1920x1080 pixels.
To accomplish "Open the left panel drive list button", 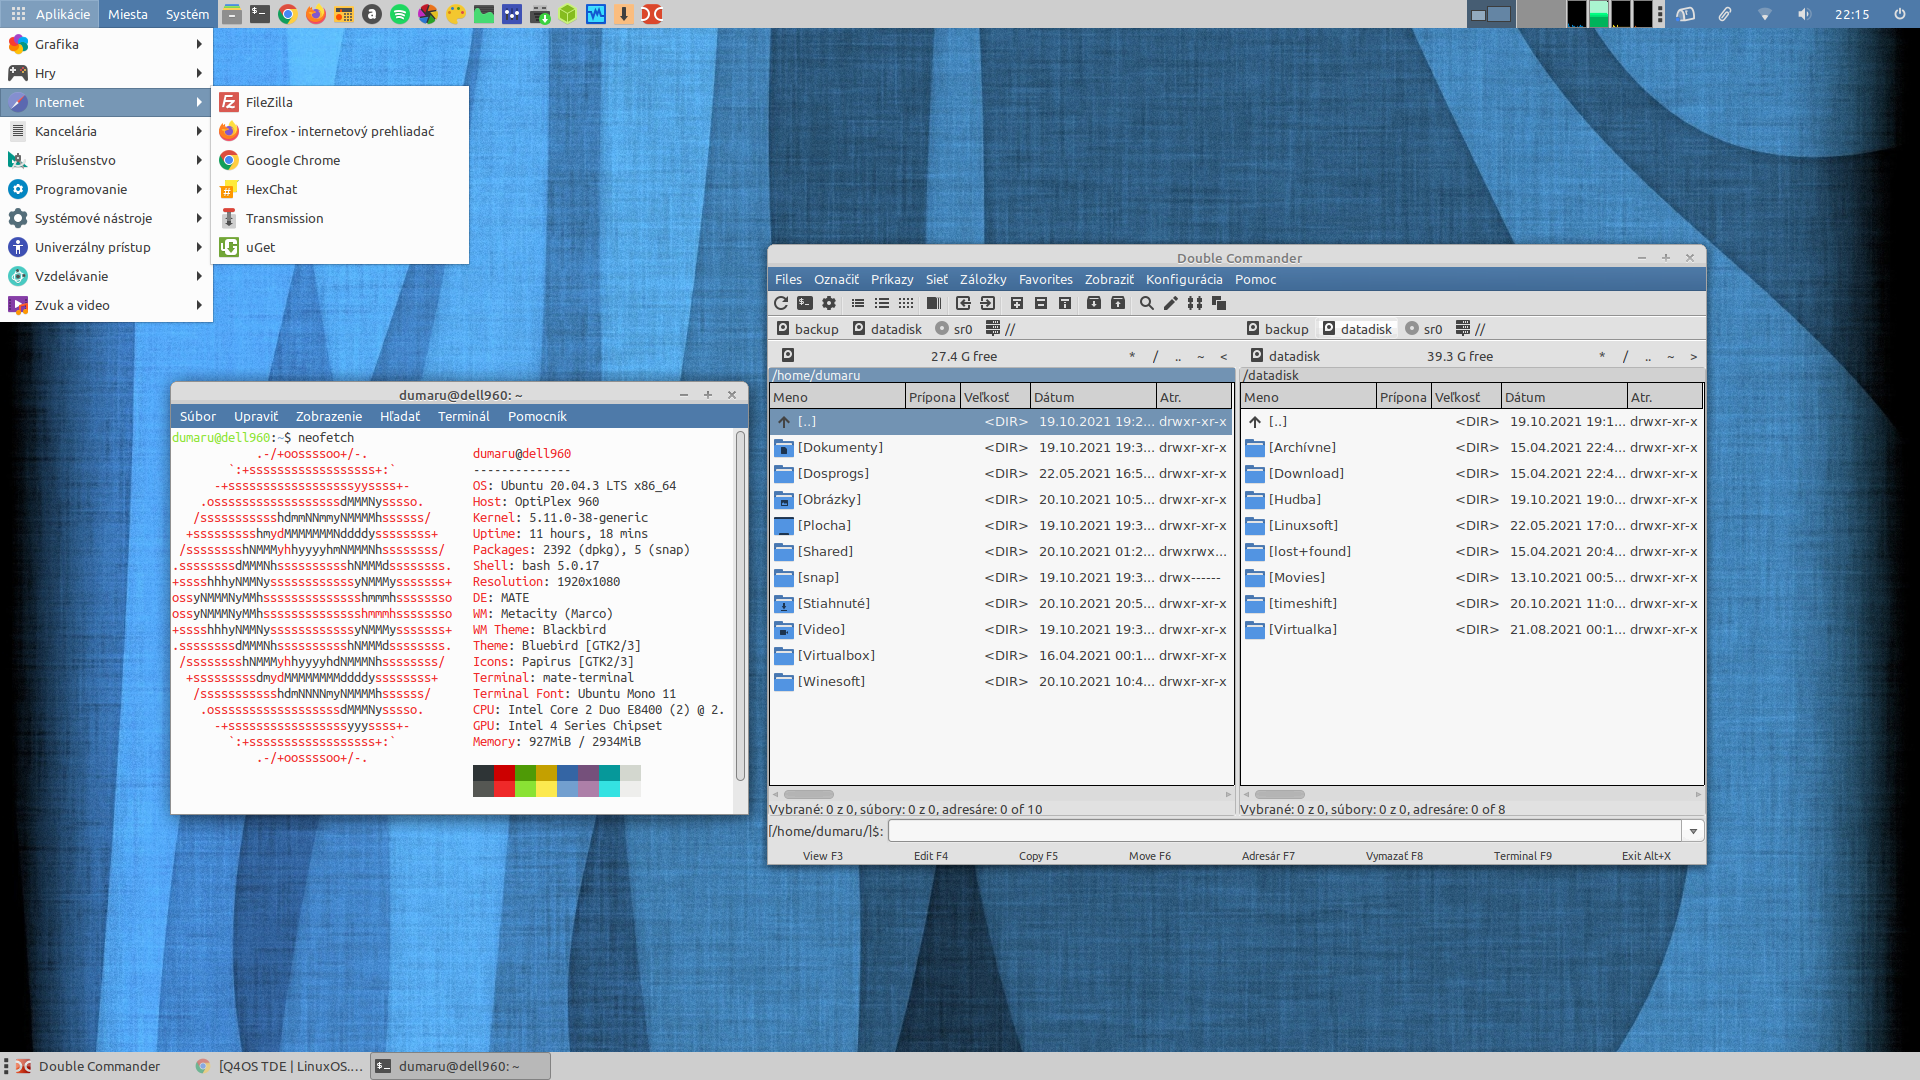I will 788,355.
